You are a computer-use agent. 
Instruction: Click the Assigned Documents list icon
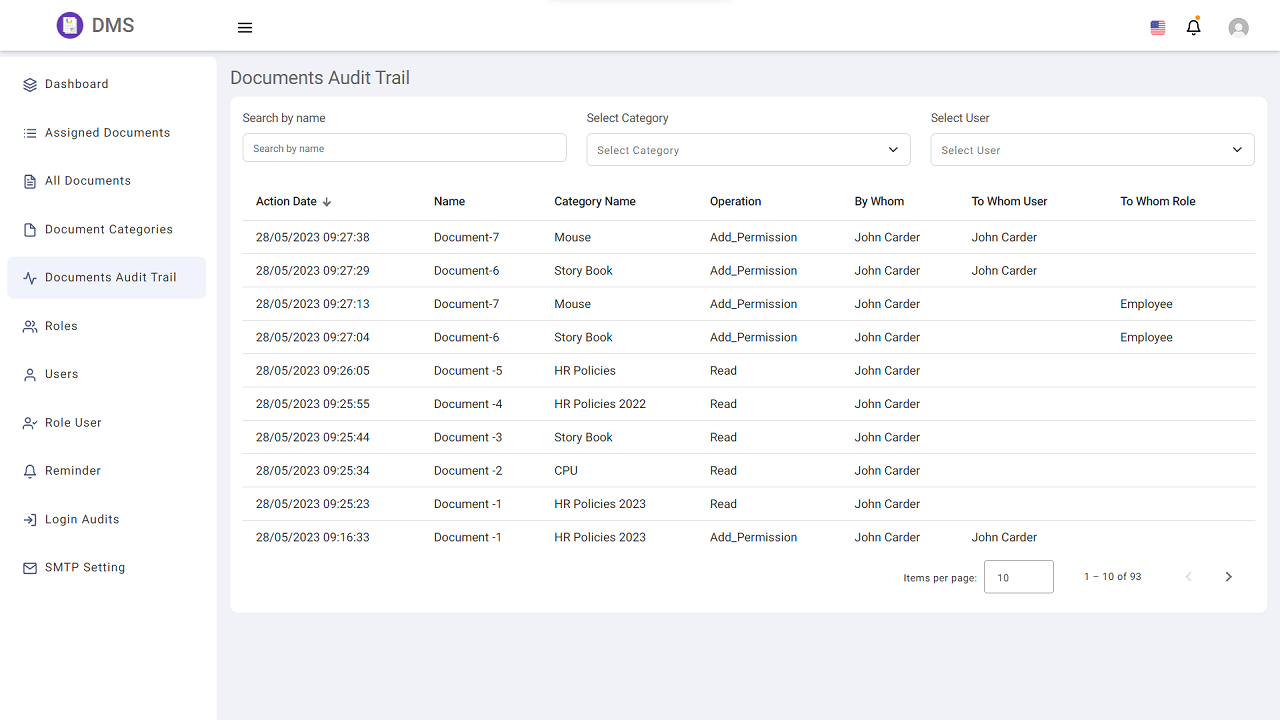click(29, 132)
